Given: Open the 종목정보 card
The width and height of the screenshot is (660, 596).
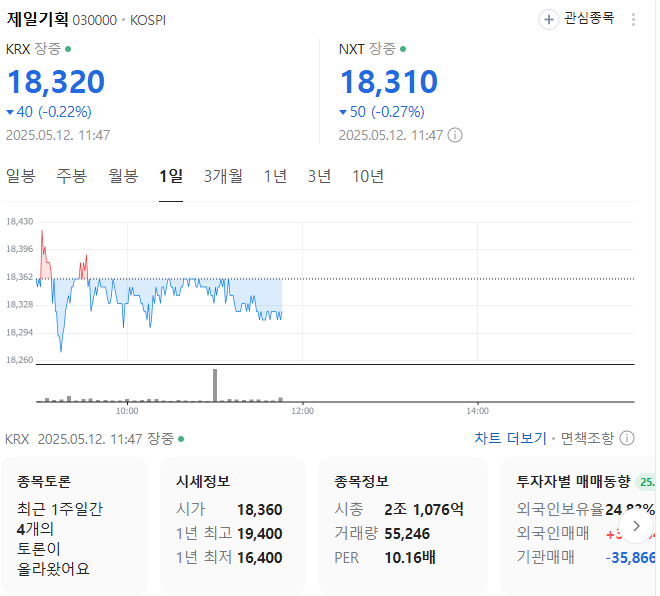Looking at the screenshot, I should coord(405,528).
